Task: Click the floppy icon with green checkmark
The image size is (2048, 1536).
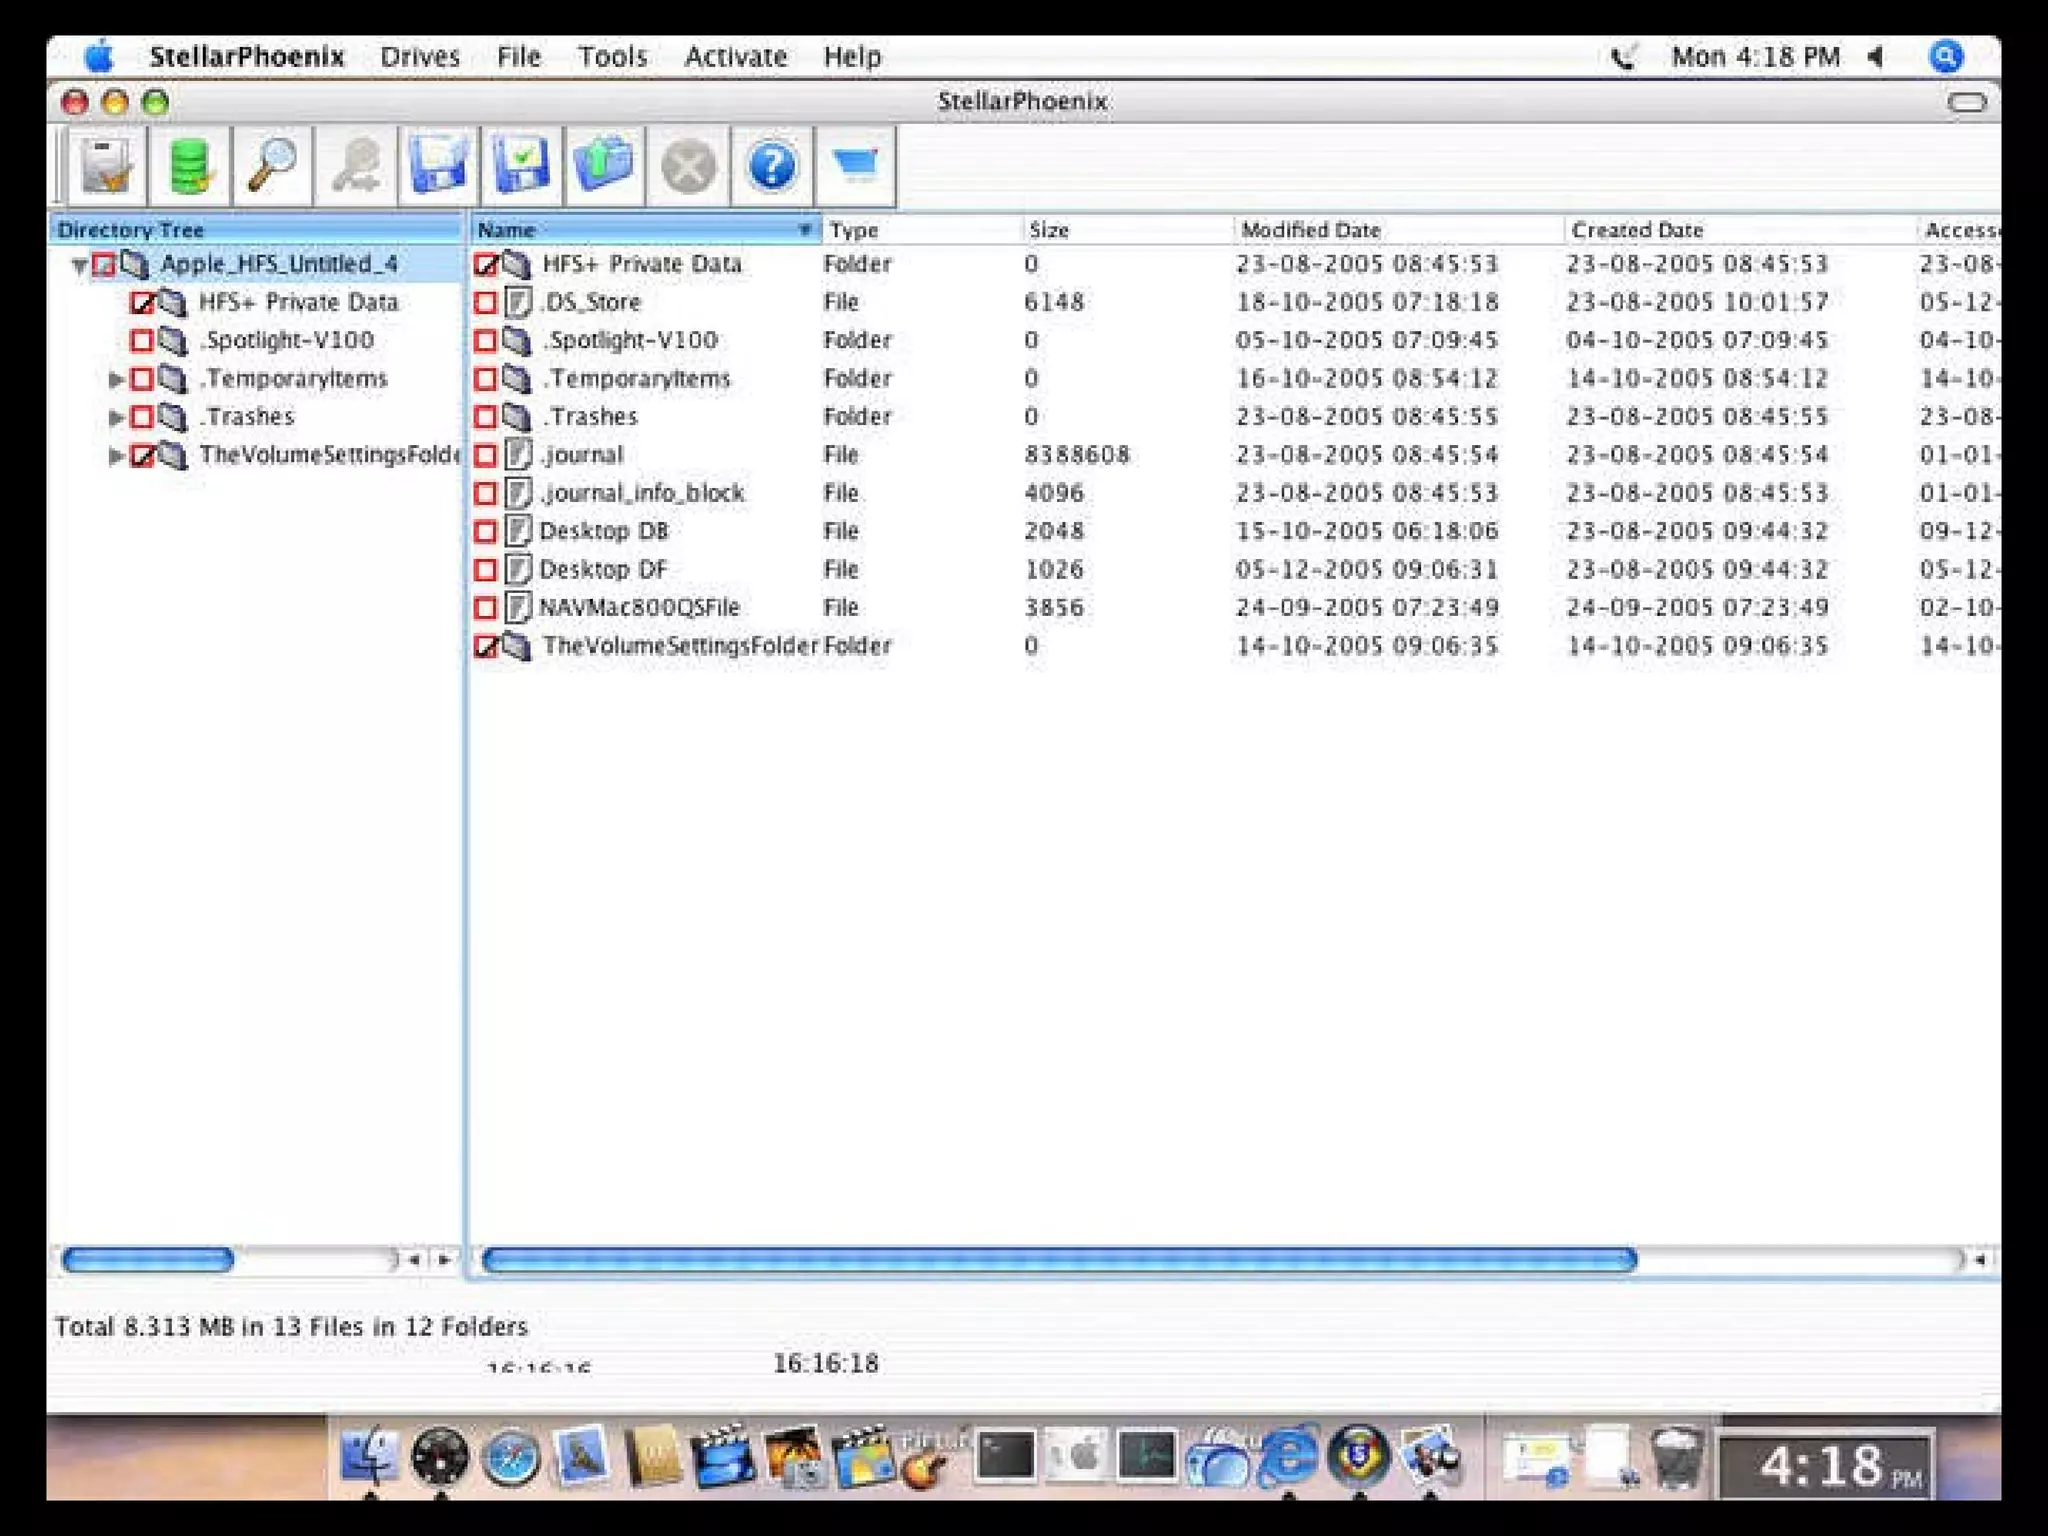Action: click(521, 166)
